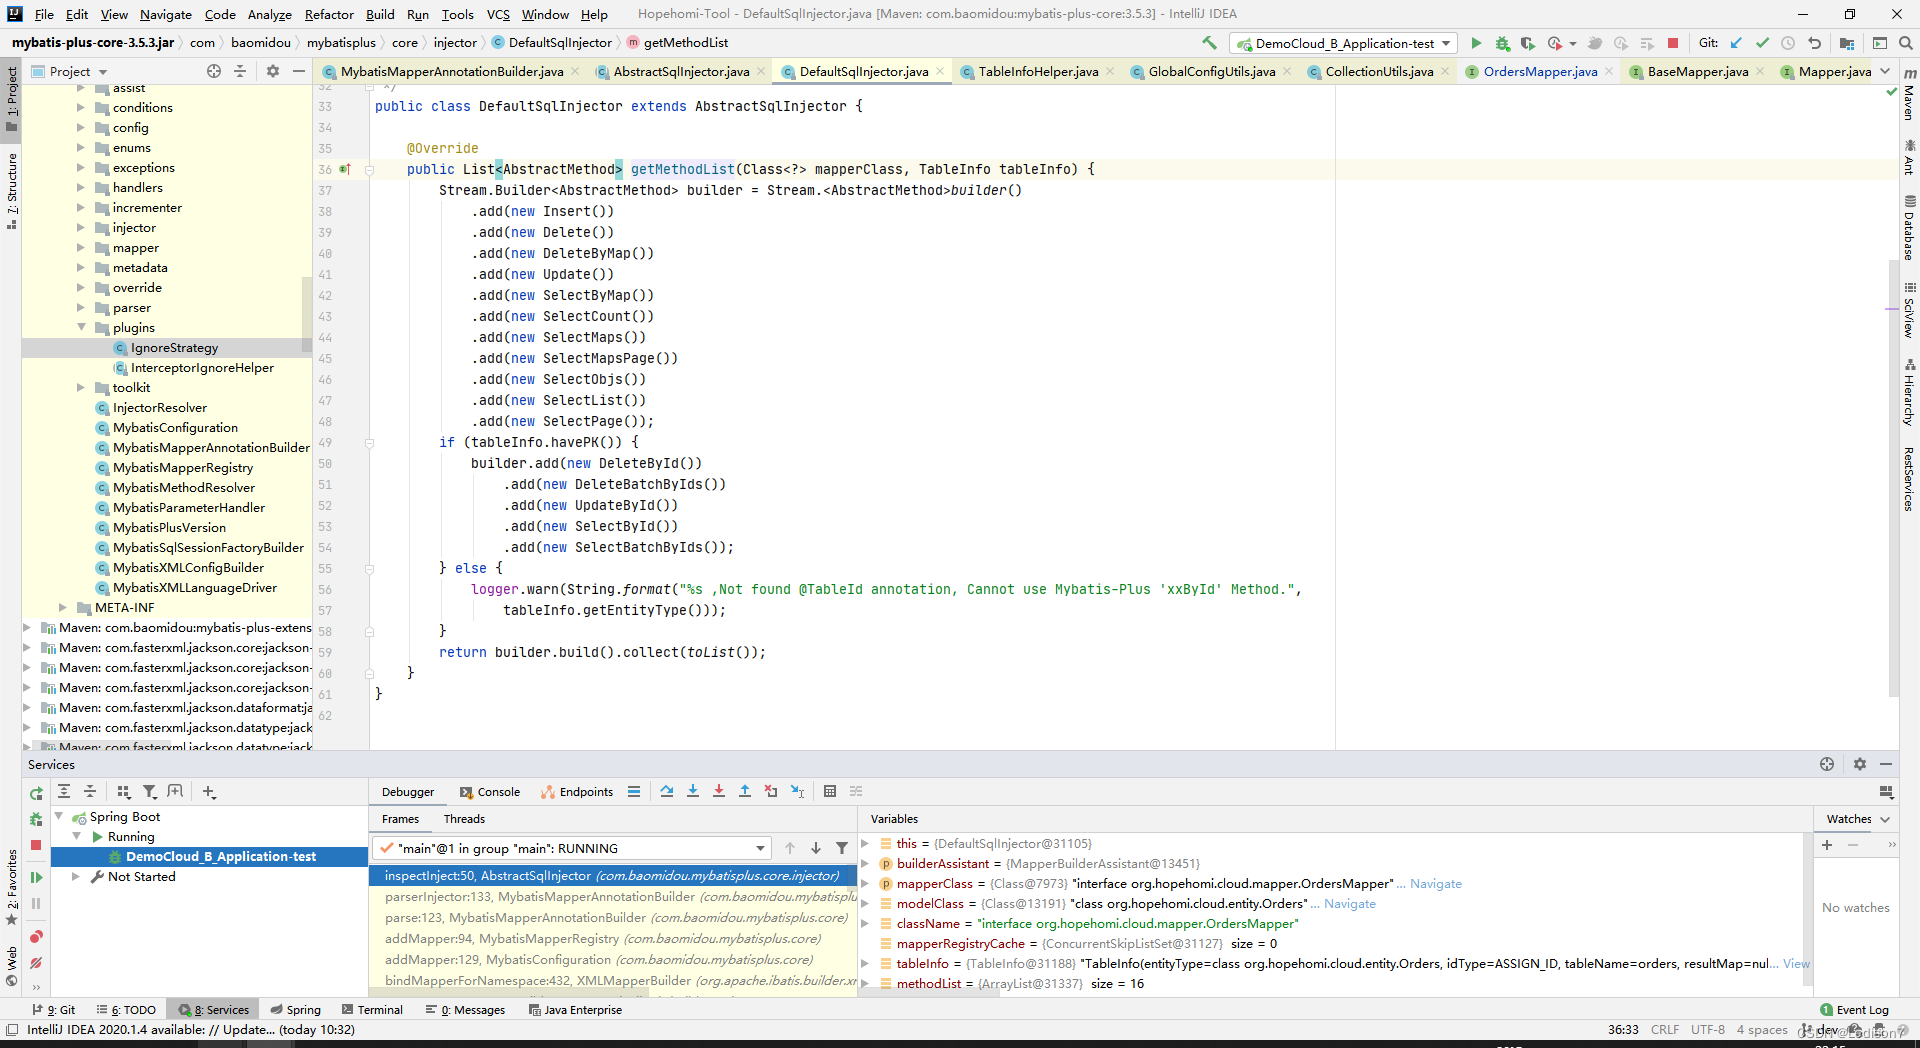
Task: Toggle the Database tool window on the right stripe
Action: (1908, 228)
